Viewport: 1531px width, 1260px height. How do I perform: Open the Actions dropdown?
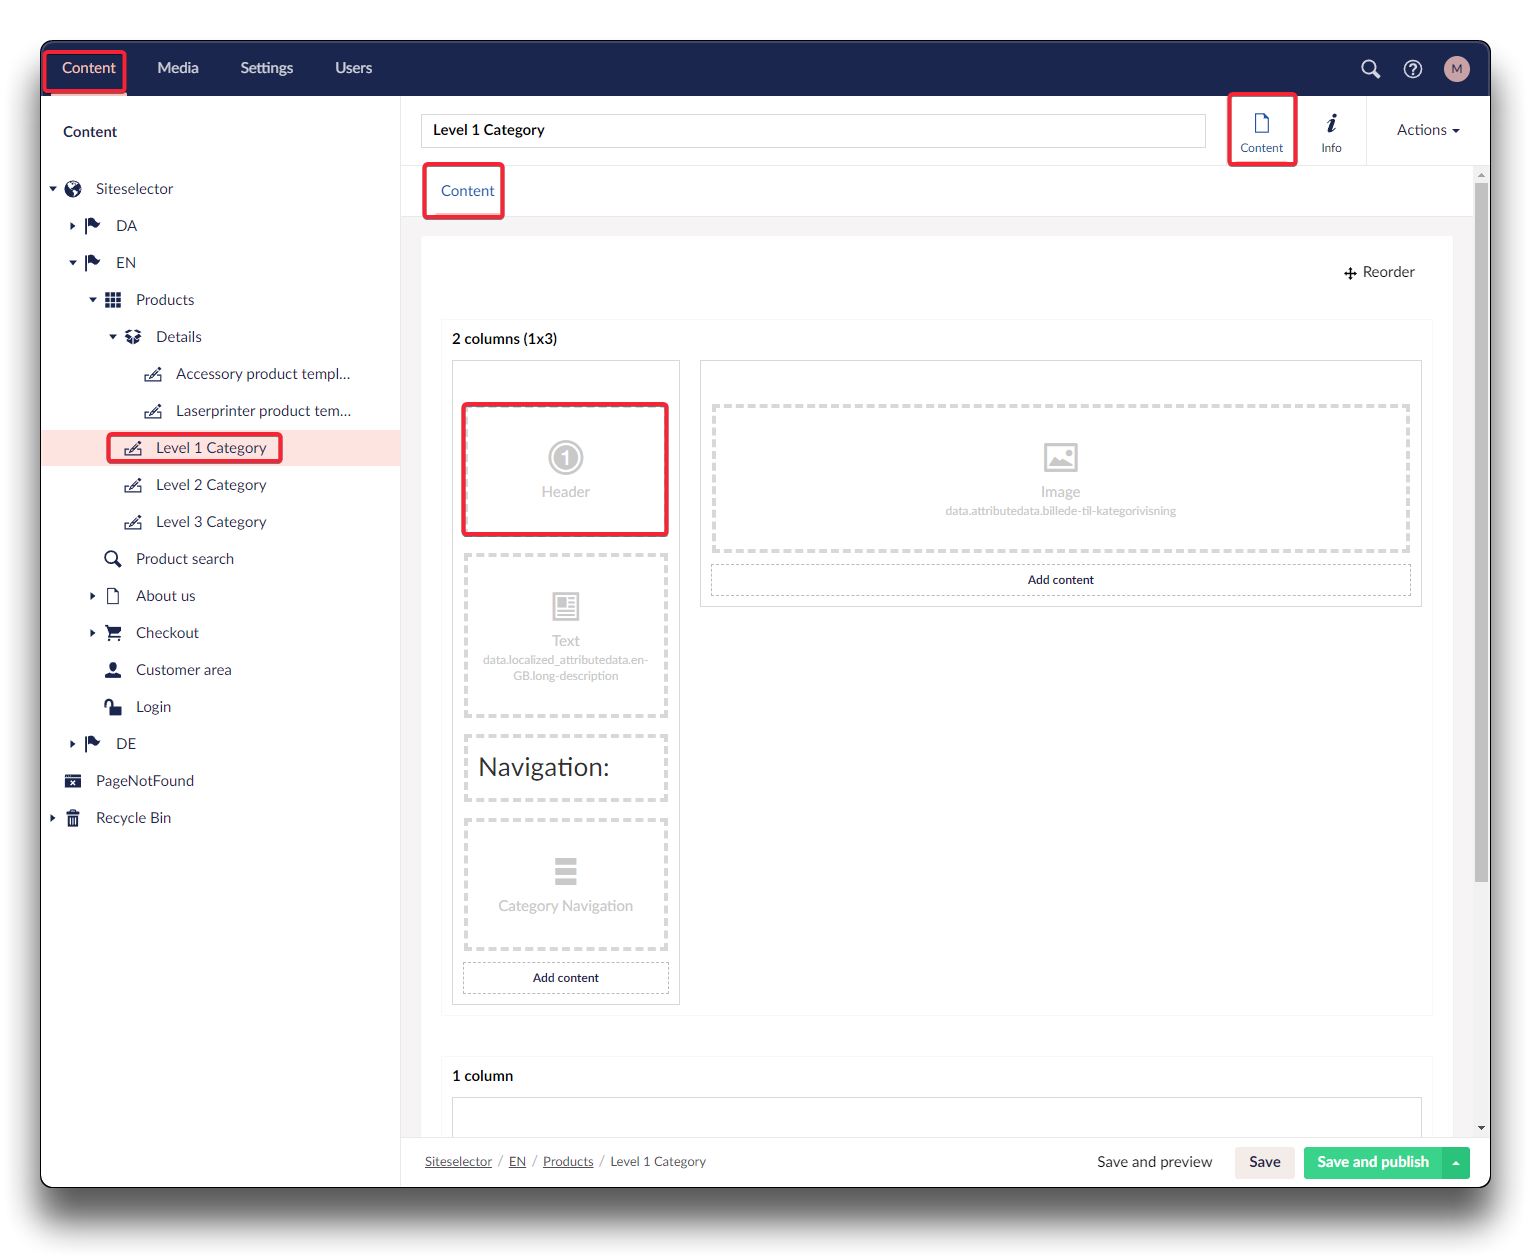coord(1427,130)
